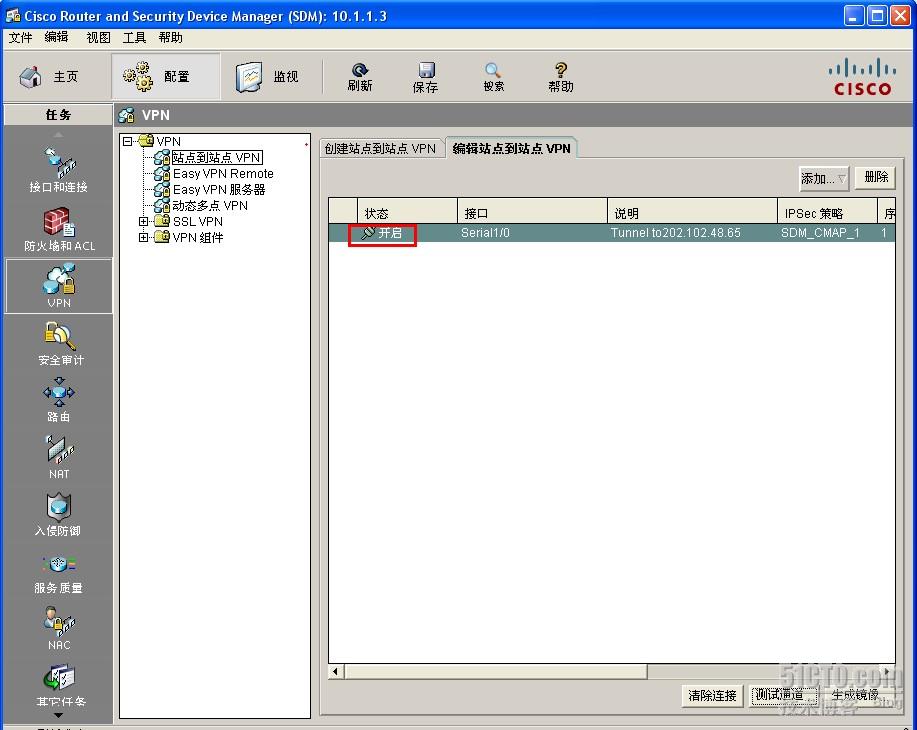Click the horizontal scrollbar thumb in table
Viewport: 917px width, 730px height.
(x=495, y=672)
